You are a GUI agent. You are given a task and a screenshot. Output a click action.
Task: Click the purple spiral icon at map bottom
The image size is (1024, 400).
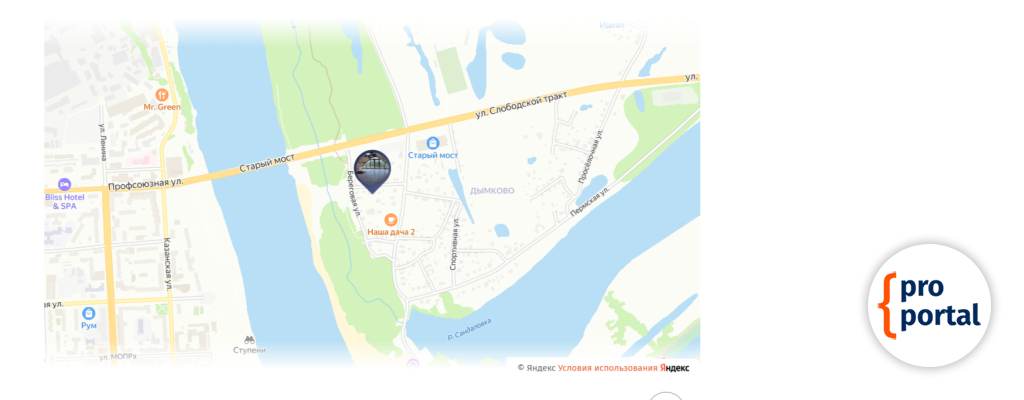(x=411, y=363)
